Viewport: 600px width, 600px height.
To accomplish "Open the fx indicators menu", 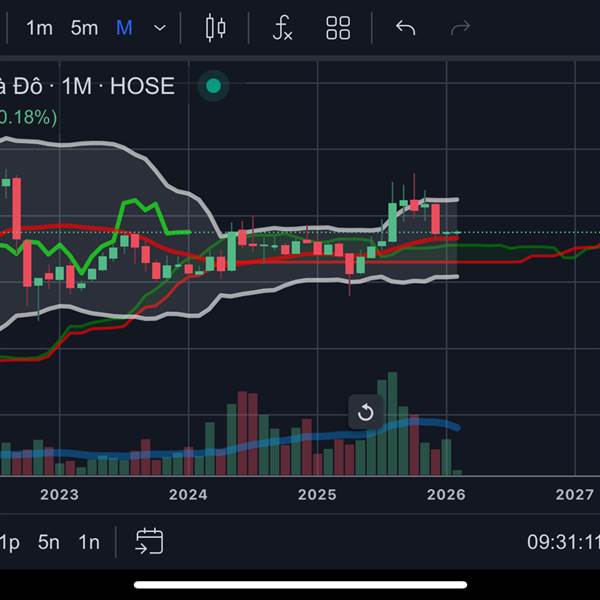I will 282,28.
